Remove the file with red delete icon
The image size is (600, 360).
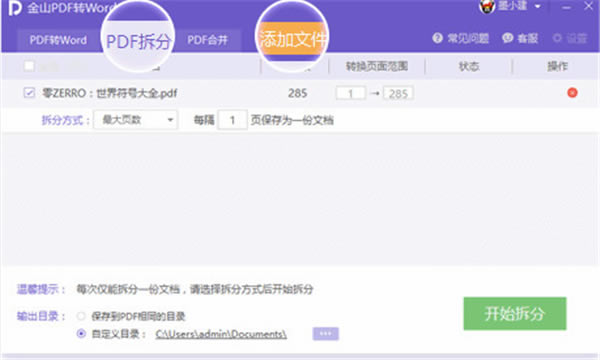[x=572, y=93]
